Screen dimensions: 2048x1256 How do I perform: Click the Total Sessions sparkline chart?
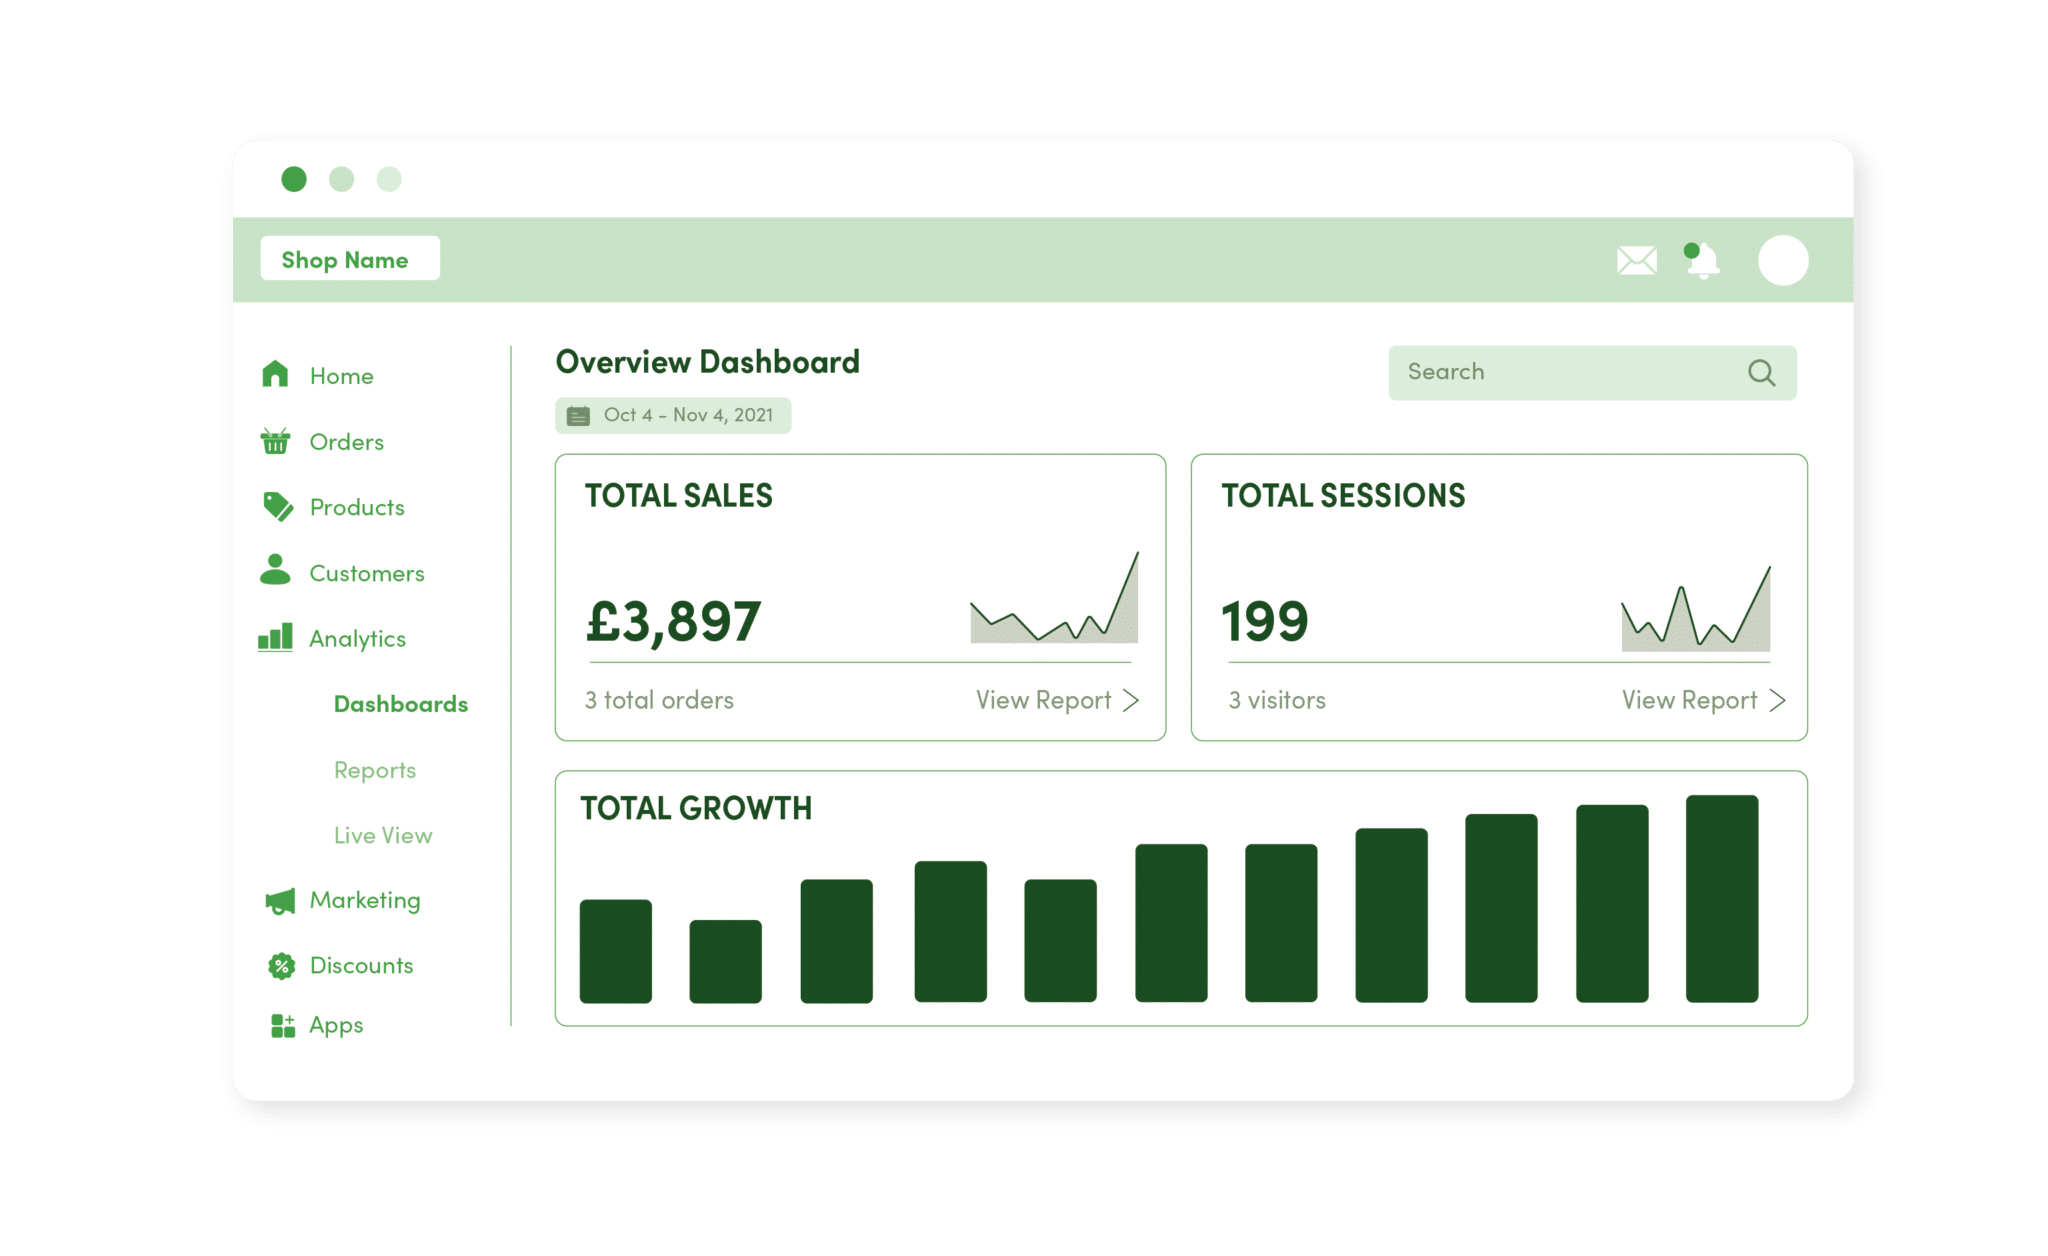(x=1695, y=609)
